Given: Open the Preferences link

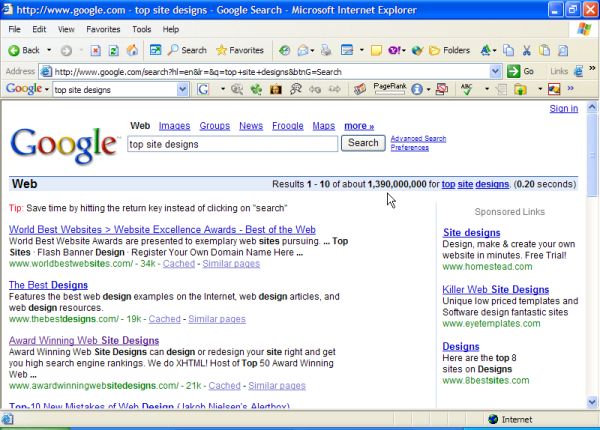Looking at the screenshot, I should point(409,148).
